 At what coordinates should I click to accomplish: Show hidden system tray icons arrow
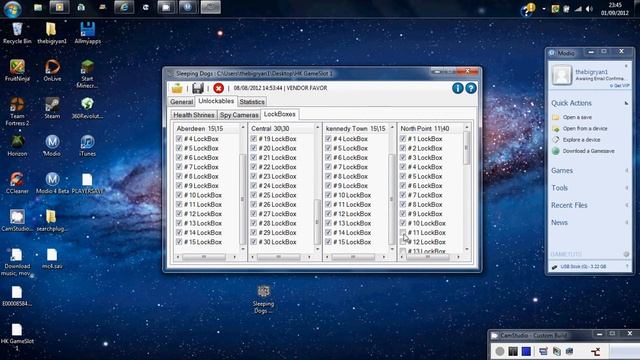click(x=544, y=9)
